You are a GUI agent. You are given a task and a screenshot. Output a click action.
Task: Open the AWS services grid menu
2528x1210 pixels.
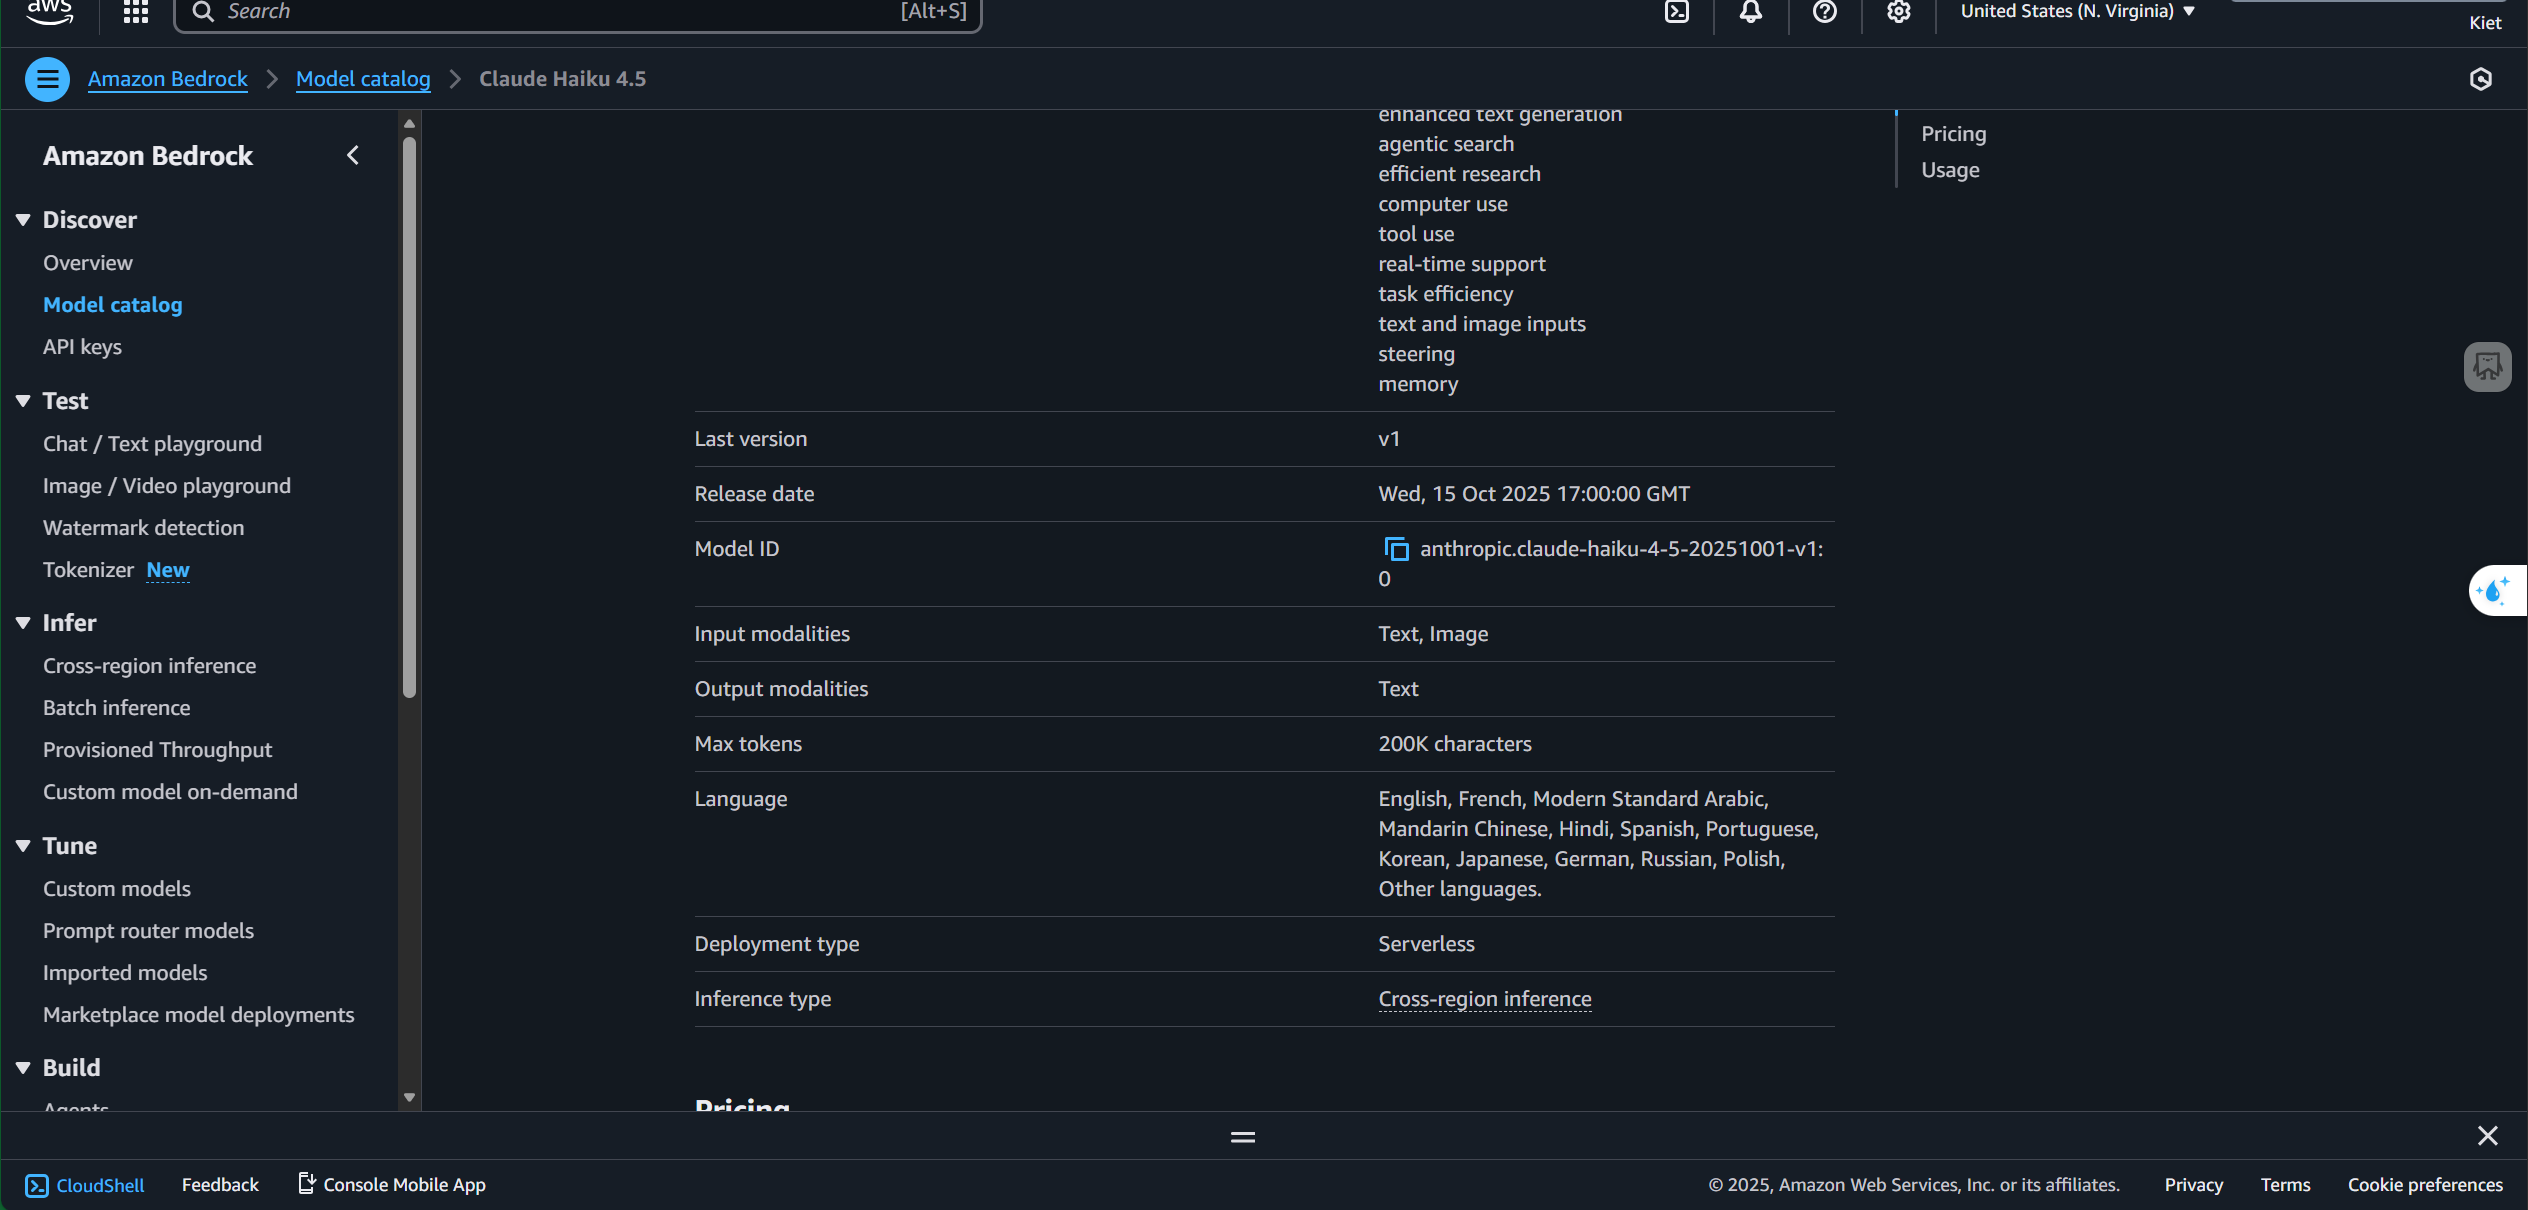tap(136, 12)
